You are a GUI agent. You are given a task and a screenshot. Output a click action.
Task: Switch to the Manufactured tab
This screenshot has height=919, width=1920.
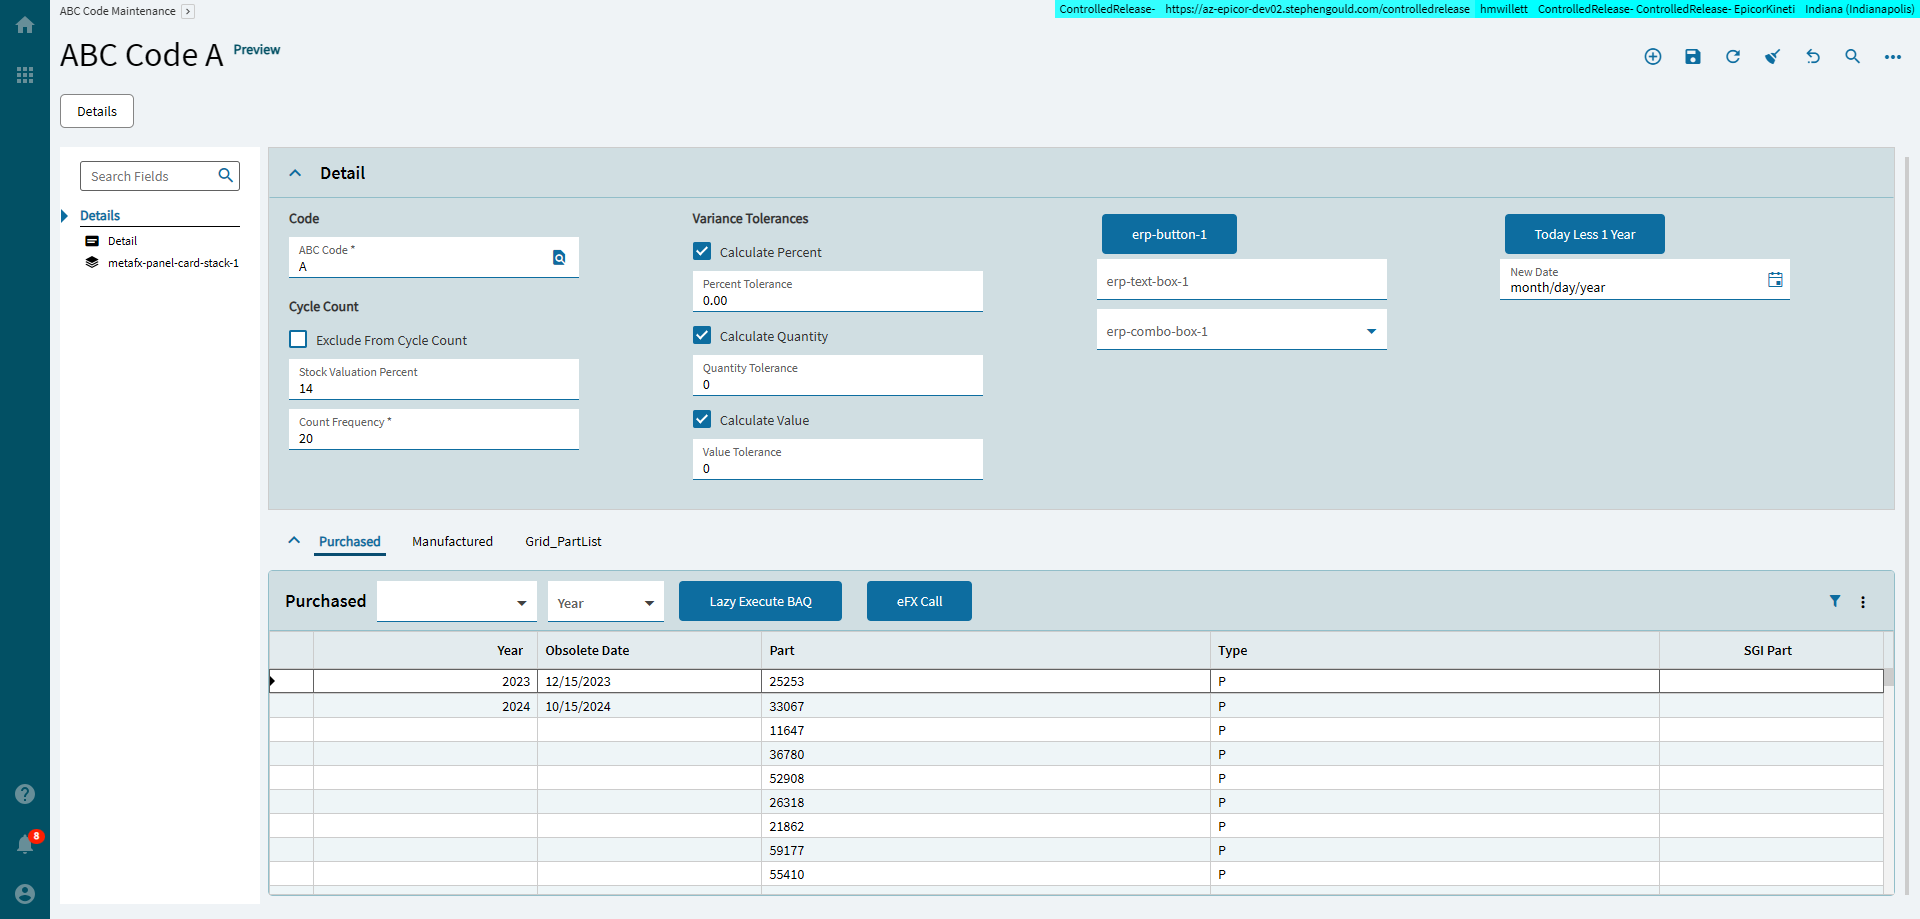(x=452, y=541)
